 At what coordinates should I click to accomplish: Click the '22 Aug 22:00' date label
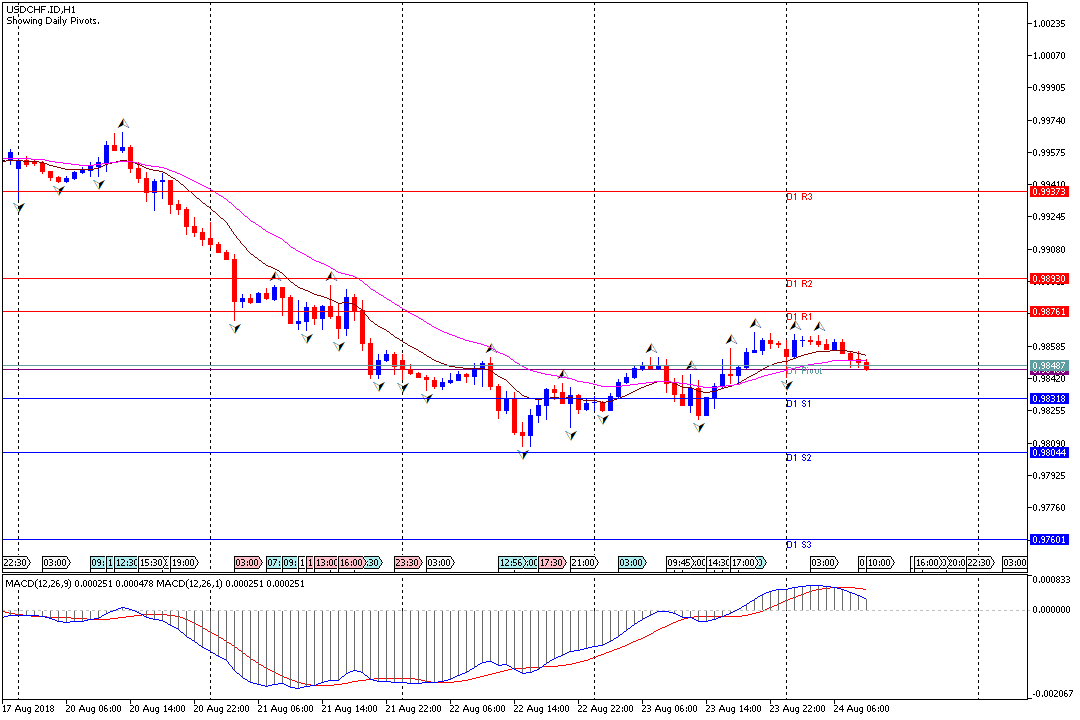point(605,708)
